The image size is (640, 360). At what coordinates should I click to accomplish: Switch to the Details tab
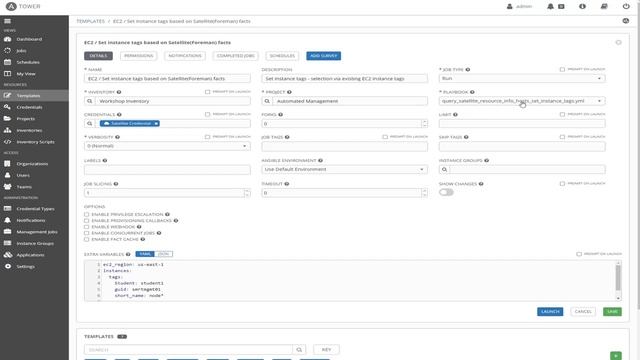(x=98, y=56)
